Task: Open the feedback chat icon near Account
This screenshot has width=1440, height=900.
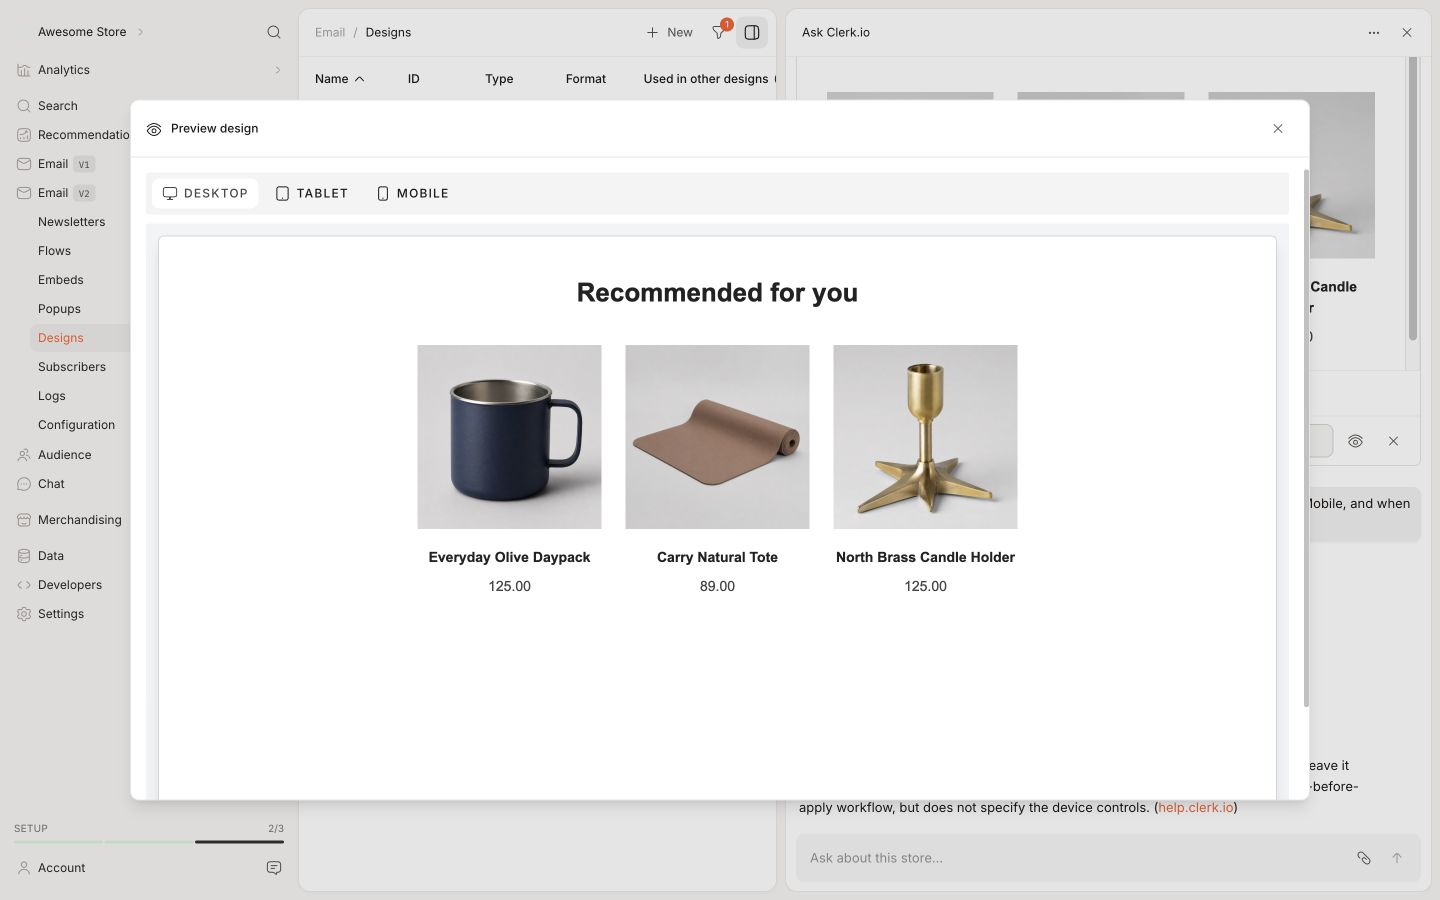Action: [x=274, y=868]
